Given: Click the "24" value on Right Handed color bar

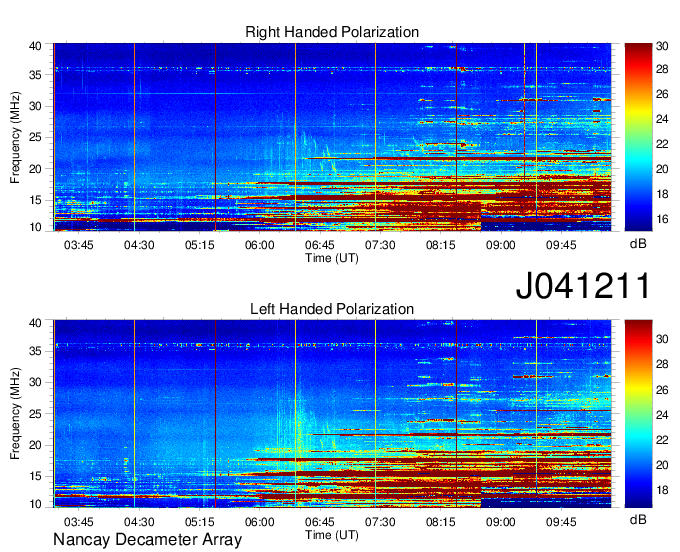Looking at the screenshot, I should pos(662,119).
